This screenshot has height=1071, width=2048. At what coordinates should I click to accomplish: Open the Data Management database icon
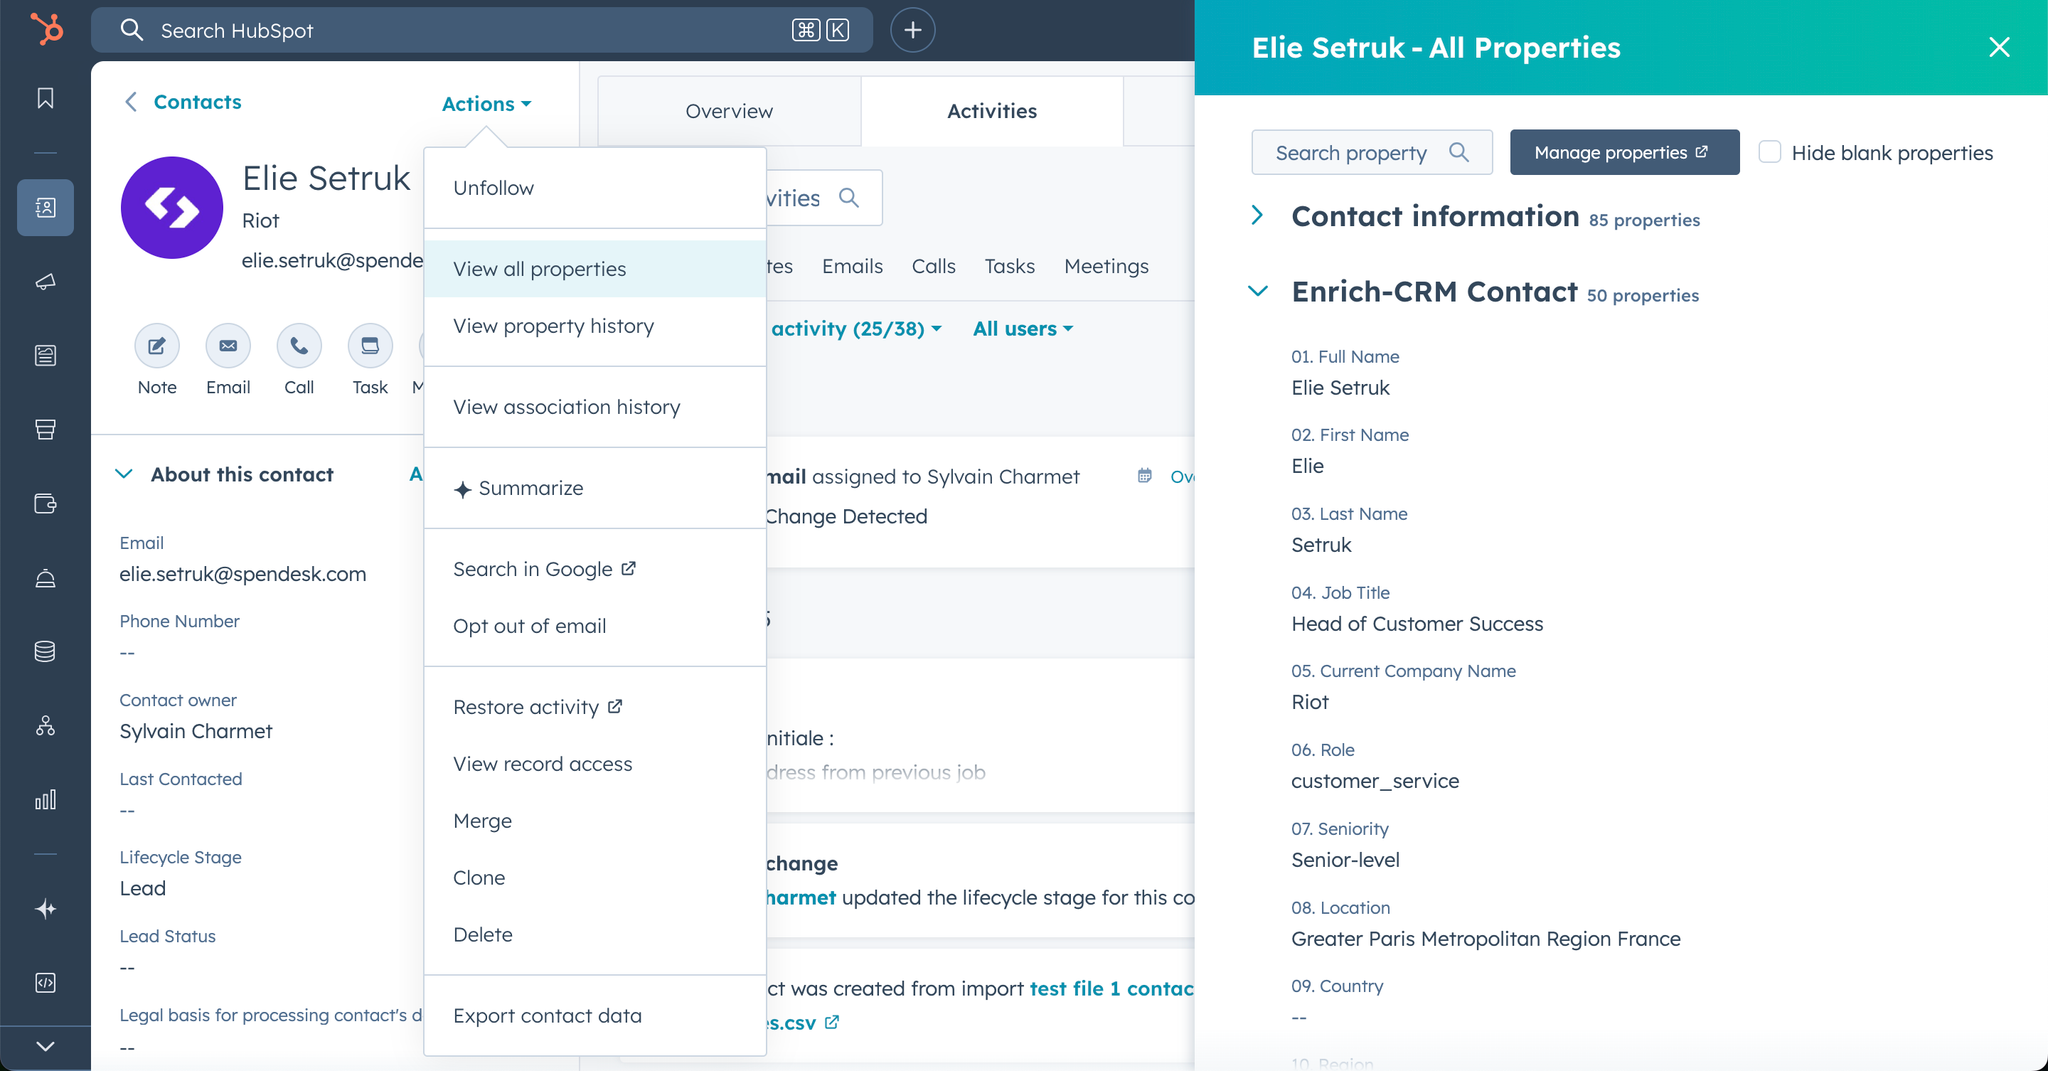(45, 651)
